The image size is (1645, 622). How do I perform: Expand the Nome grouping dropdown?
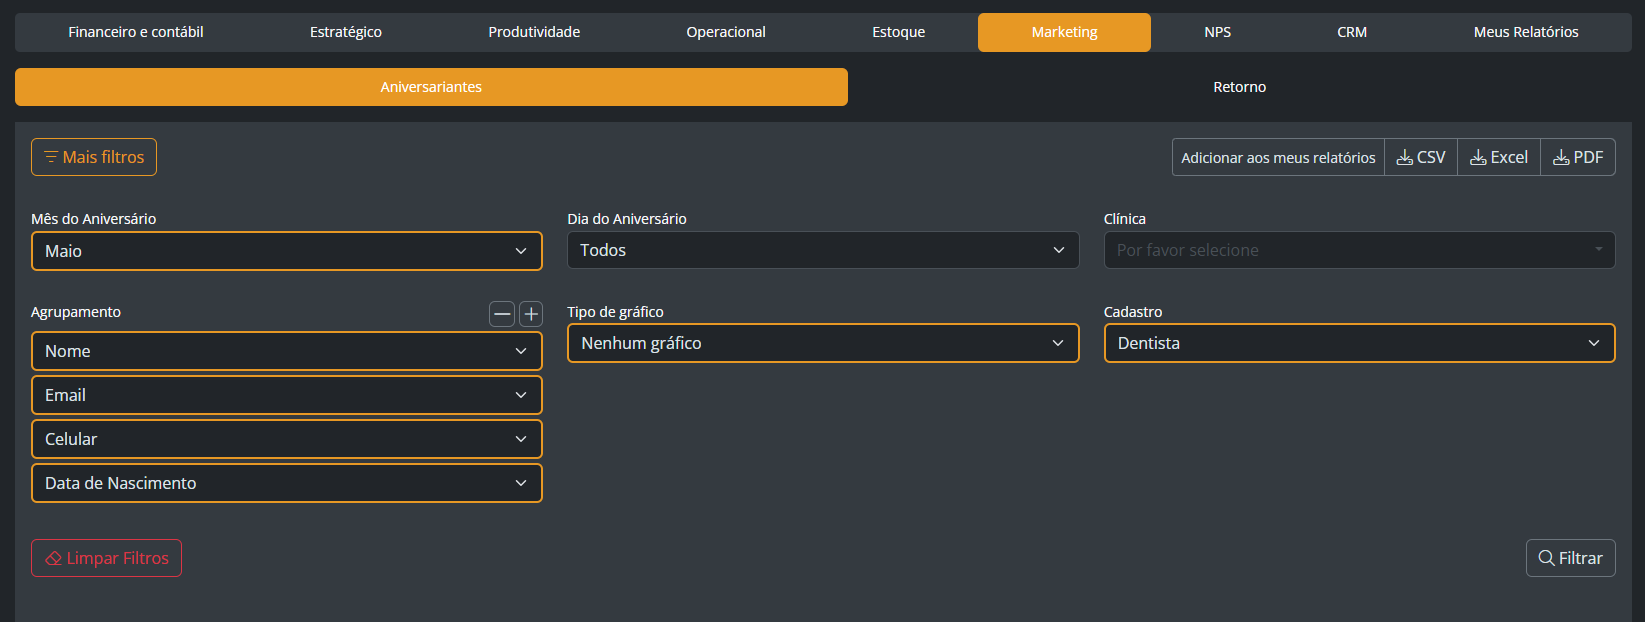click(x=287, y=351)
